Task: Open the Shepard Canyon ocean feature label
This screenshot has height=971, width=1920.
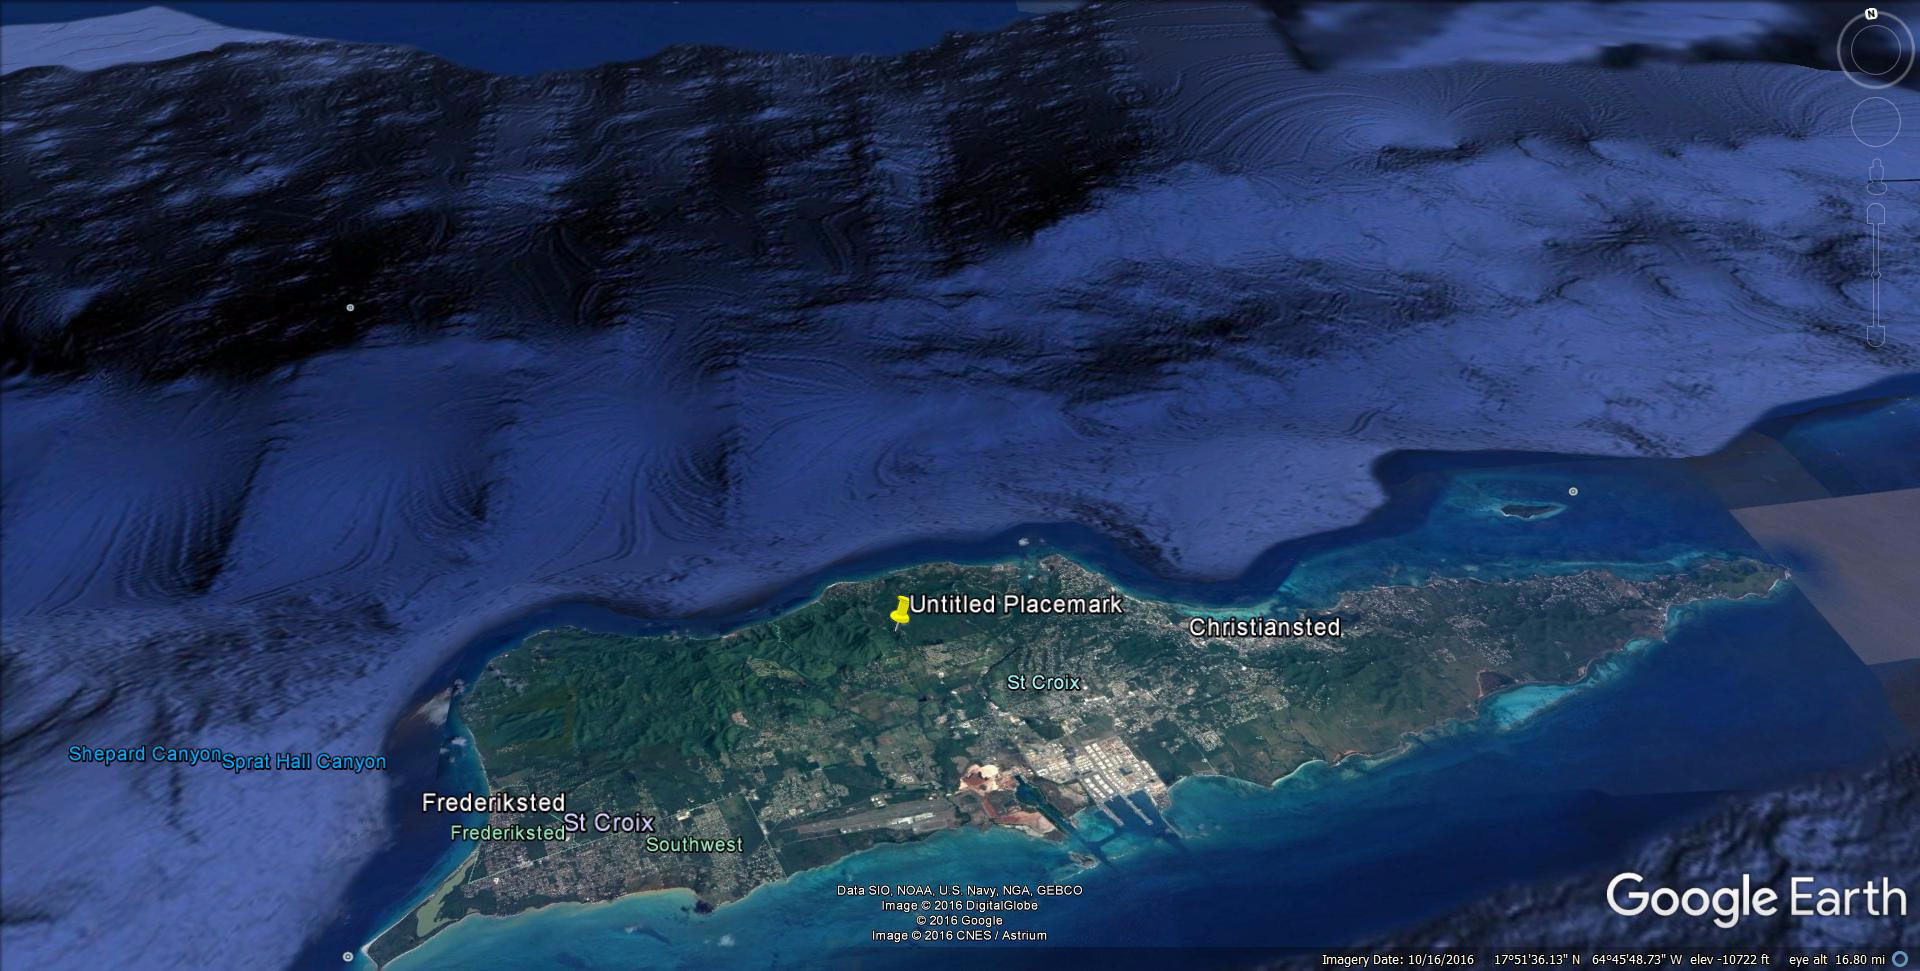Action: click(x=146, y=754)
